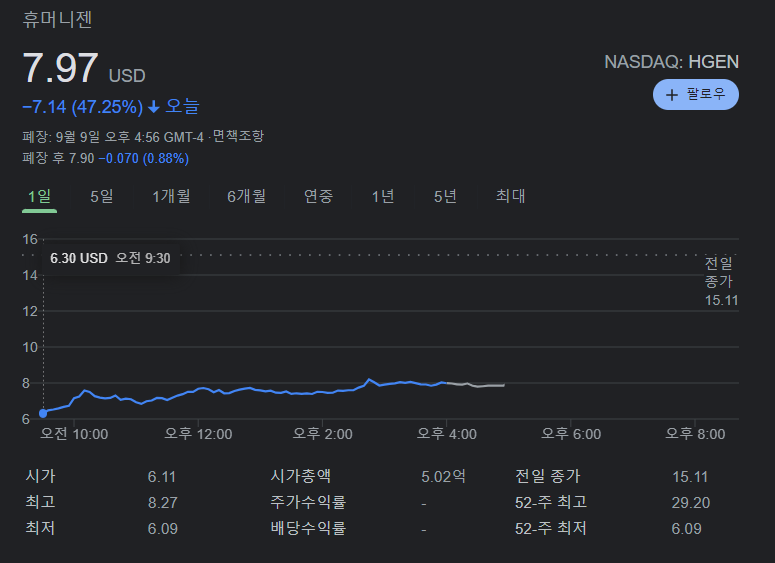775x563 pixels.
Task: Open the 1개월 chart tab
Action: (171, 197)
